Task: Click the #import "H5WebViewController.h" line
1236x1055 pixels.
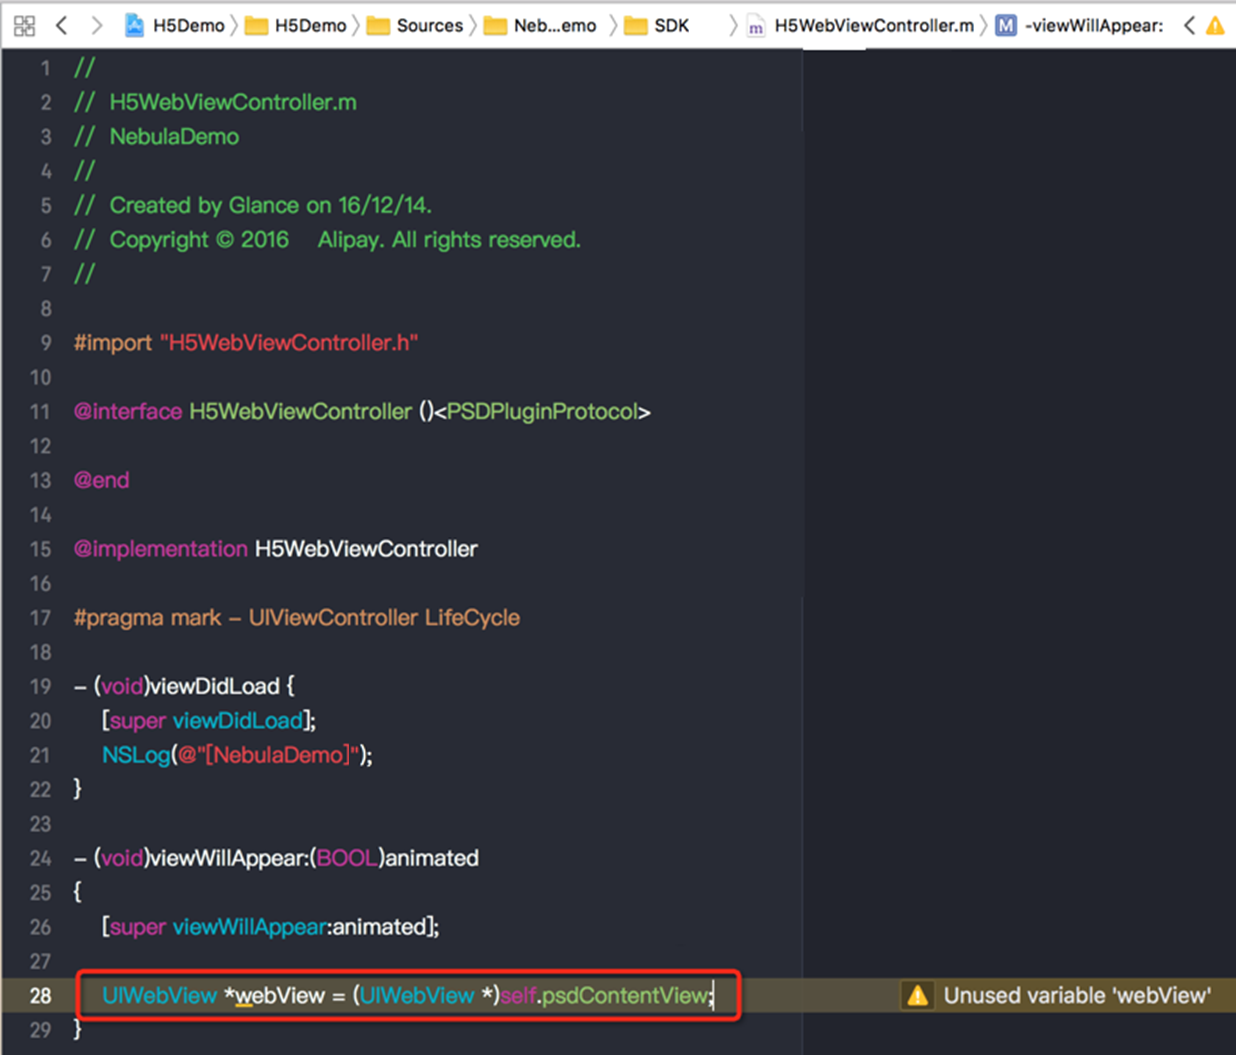Action: coord(246,343)
